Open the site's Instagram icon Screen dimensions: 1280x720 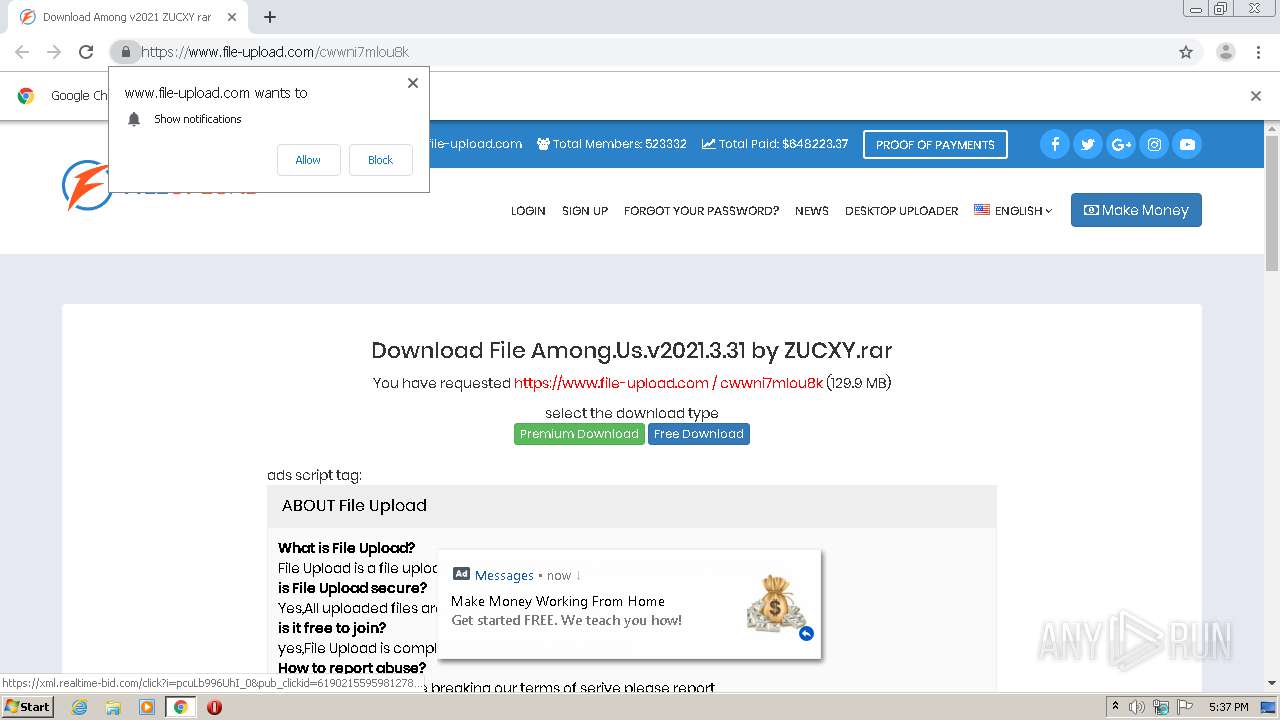click(1154, 144)
